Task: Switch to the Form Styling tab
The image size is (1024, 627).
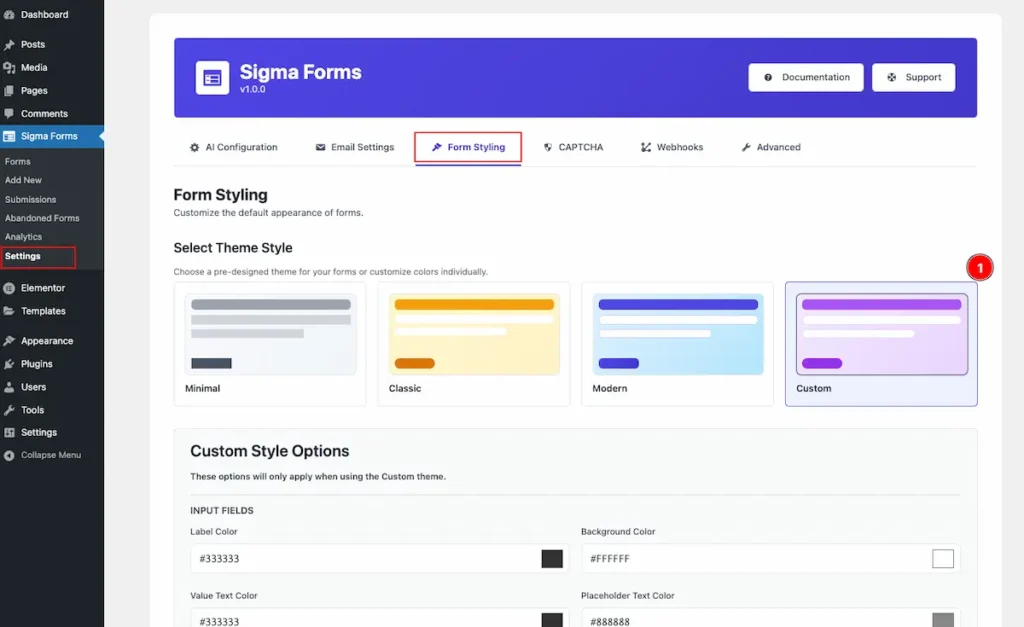Action: point(468,148)
